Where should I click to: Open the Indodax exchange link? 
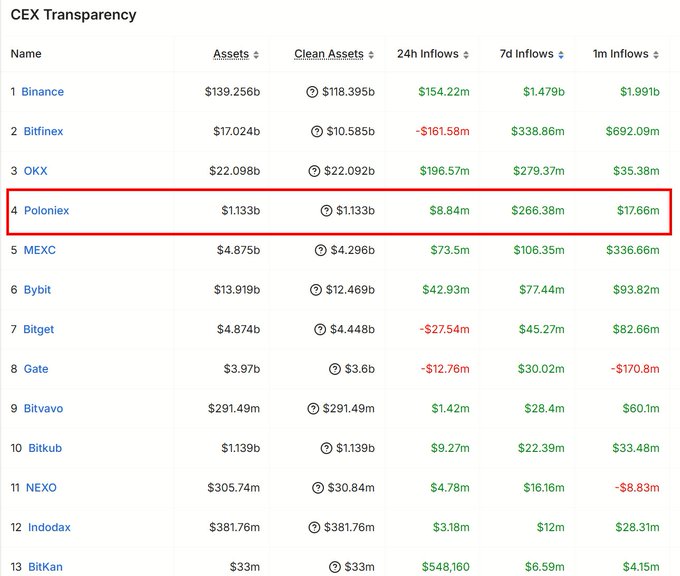click(49, 527)
